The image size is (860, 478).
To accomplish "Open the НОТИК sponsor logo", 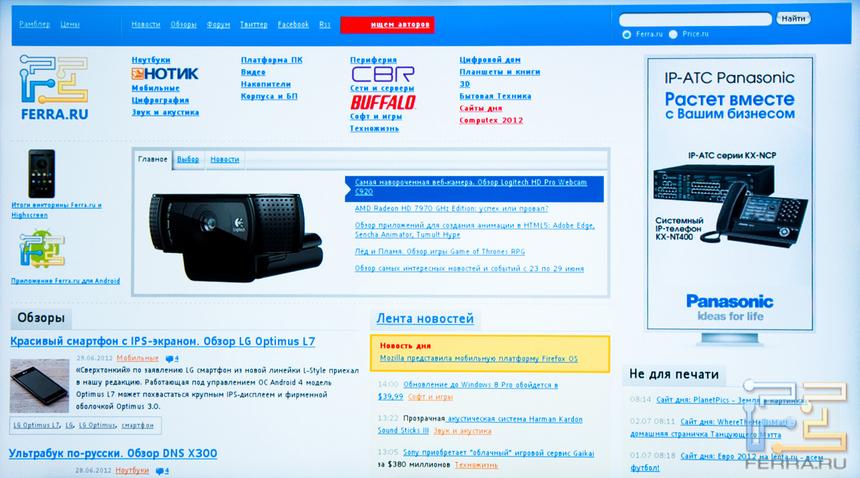I will pos(165,73).
